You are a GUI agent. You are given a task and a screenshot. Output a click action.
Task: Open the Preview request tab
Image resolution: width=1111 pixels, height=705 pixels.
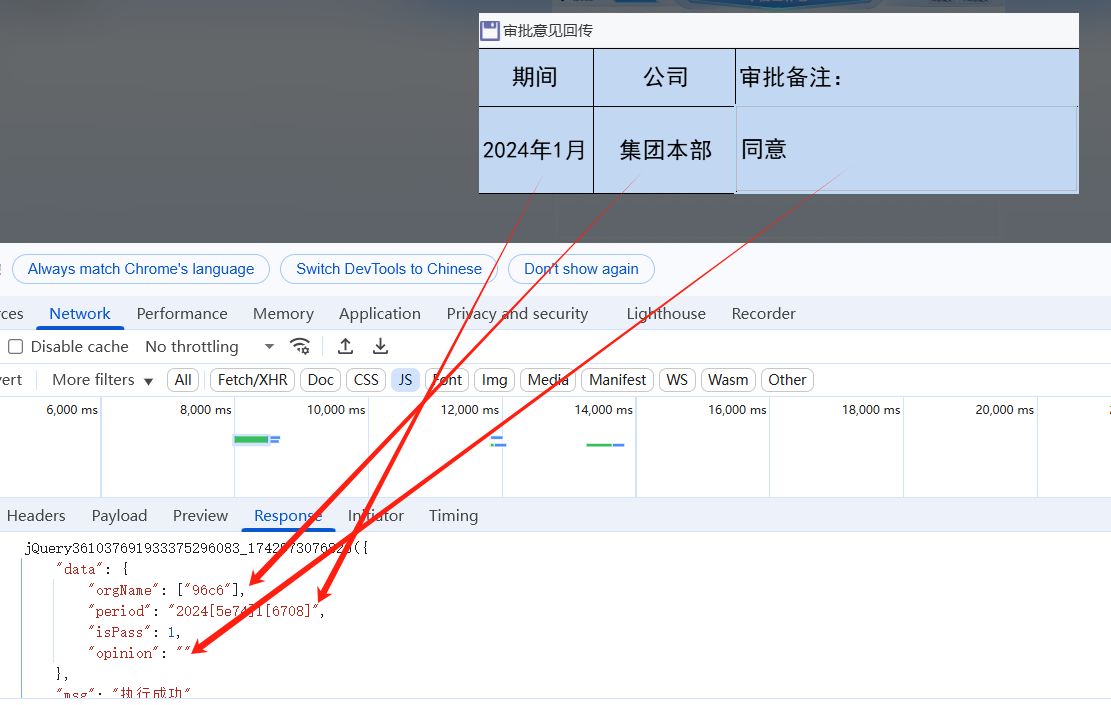point(201,515)
